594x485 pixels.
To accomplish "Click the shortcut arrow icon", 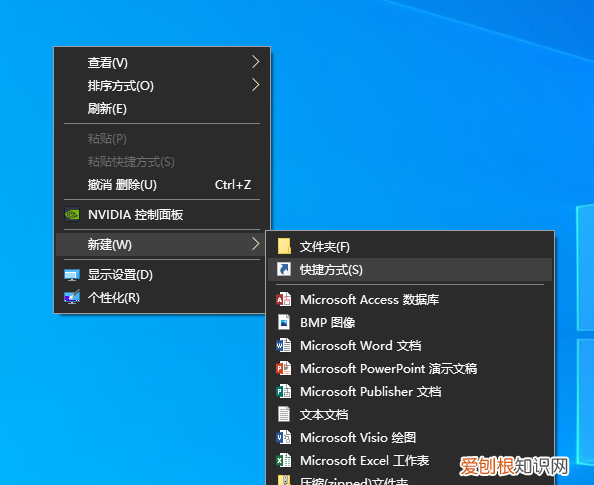I will 284,269.
